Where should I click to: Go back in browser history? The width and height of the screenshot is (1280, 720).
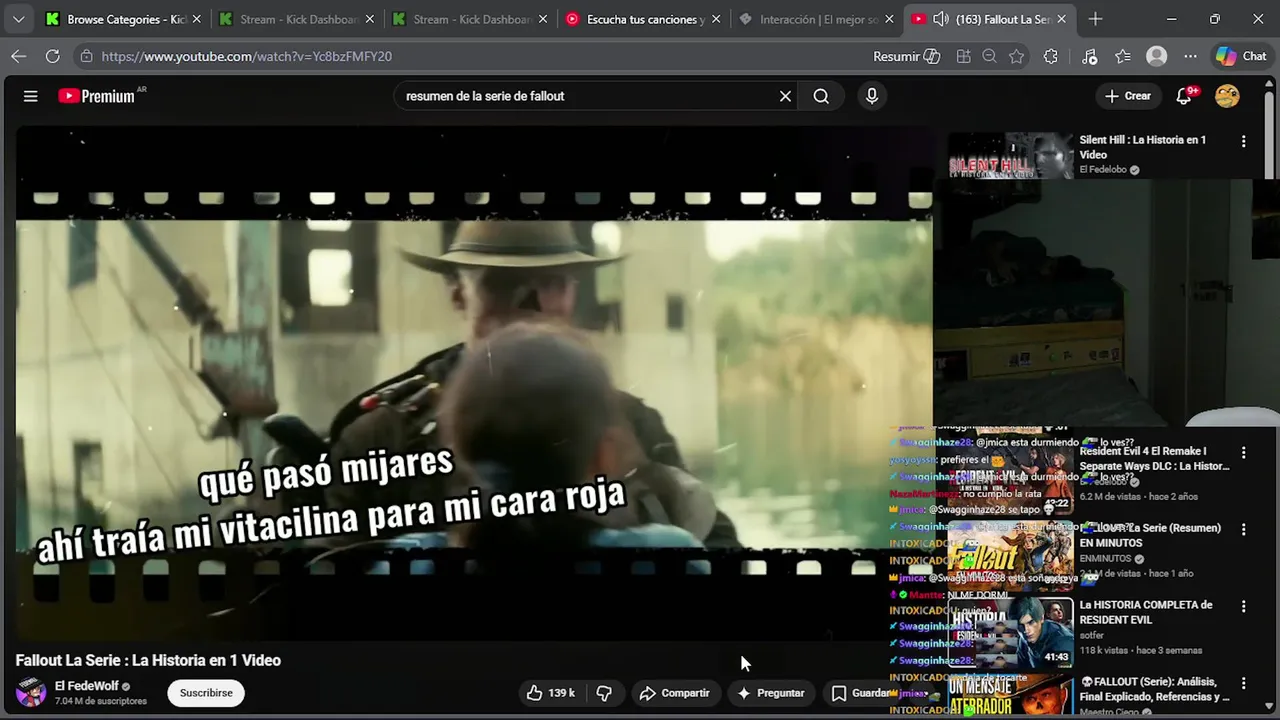click(x=19, y=57)
